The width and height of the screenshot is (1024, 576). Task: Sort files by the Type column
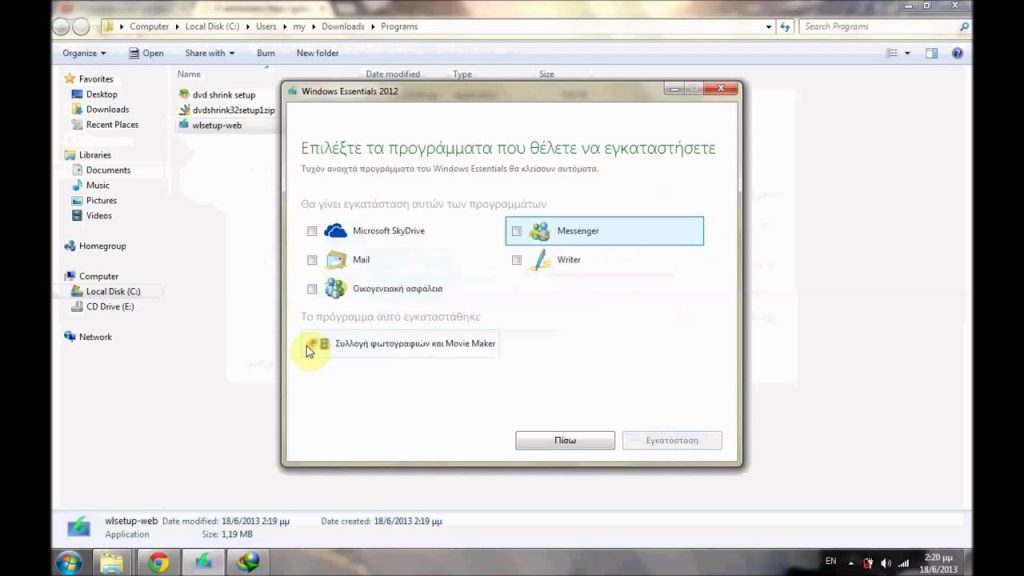(x=462, y=74)
